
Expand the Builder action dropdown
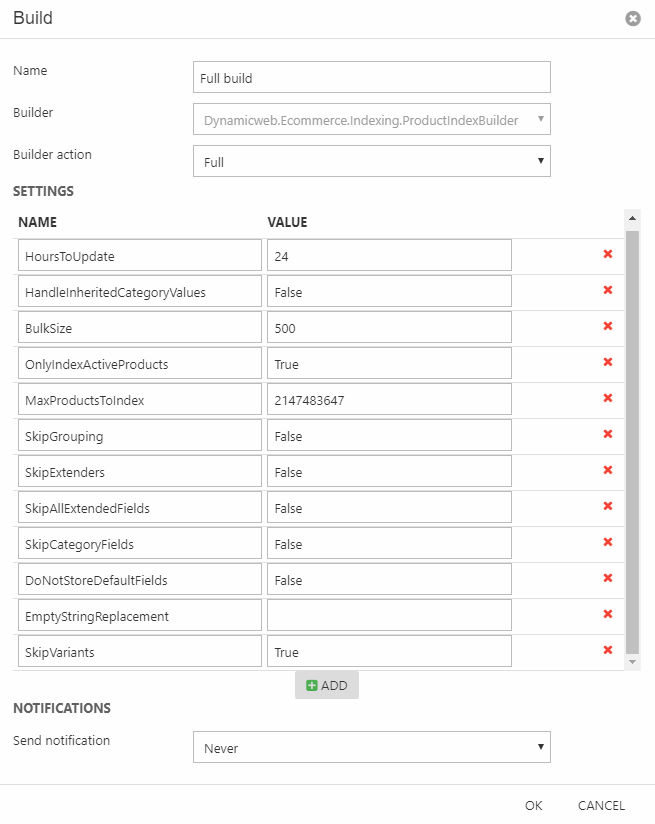tap(371, 162)
